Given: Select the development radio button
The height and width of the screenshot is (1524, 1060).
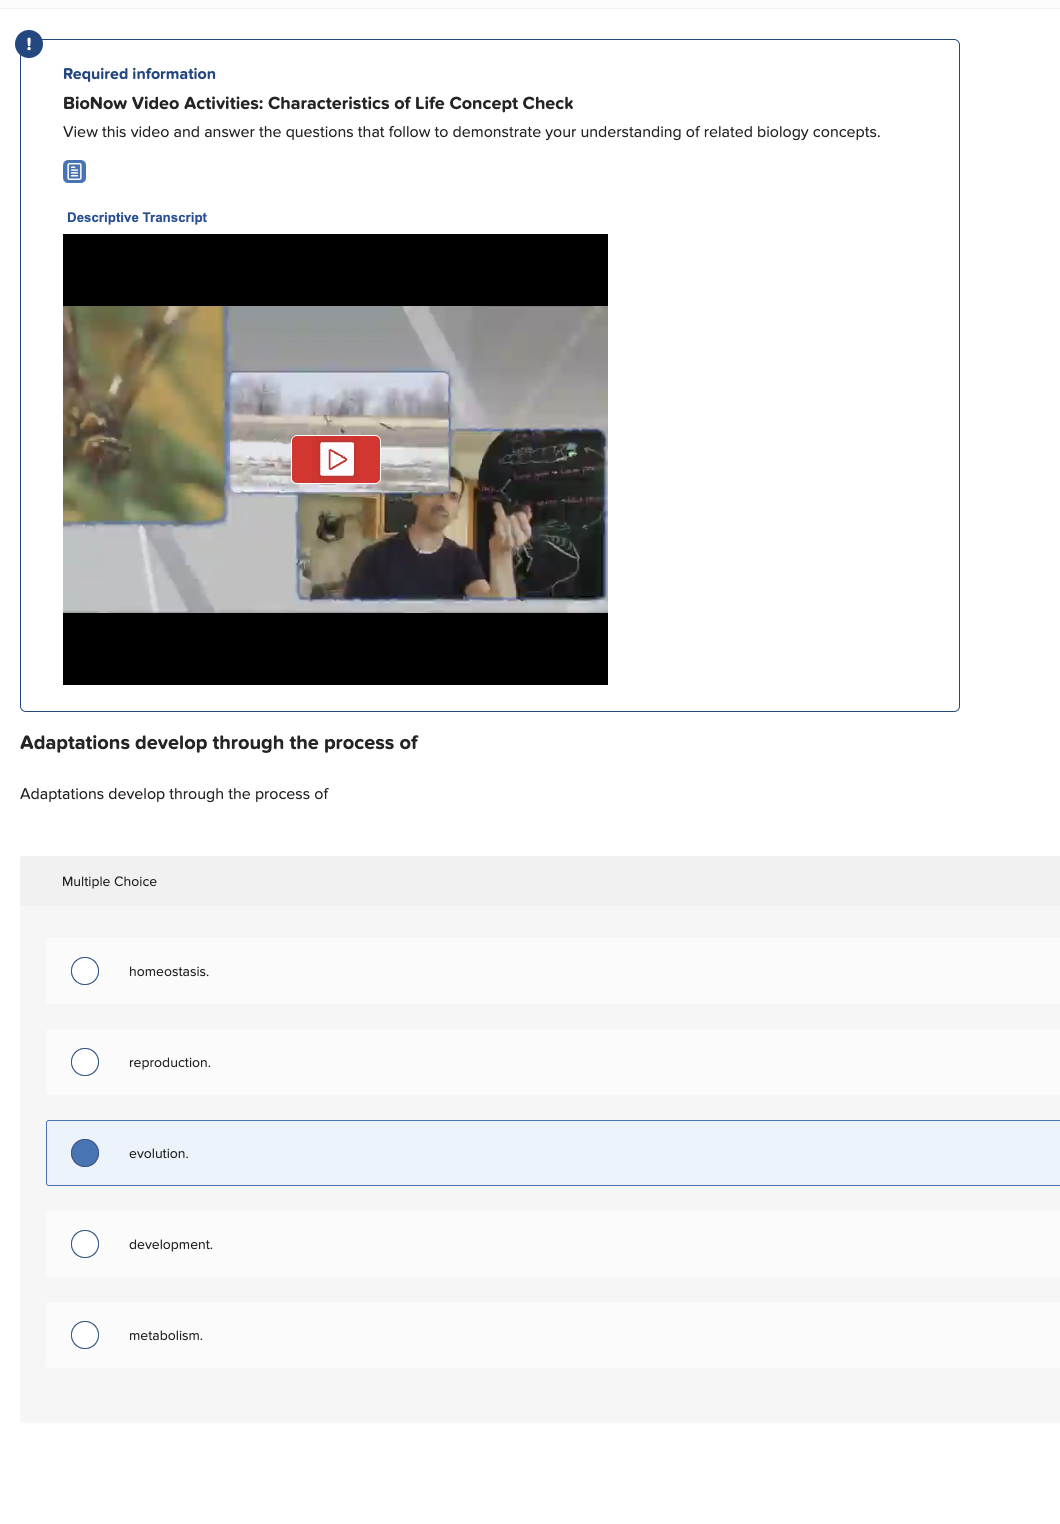Looking at the screenshot, I should point(85,1244).
